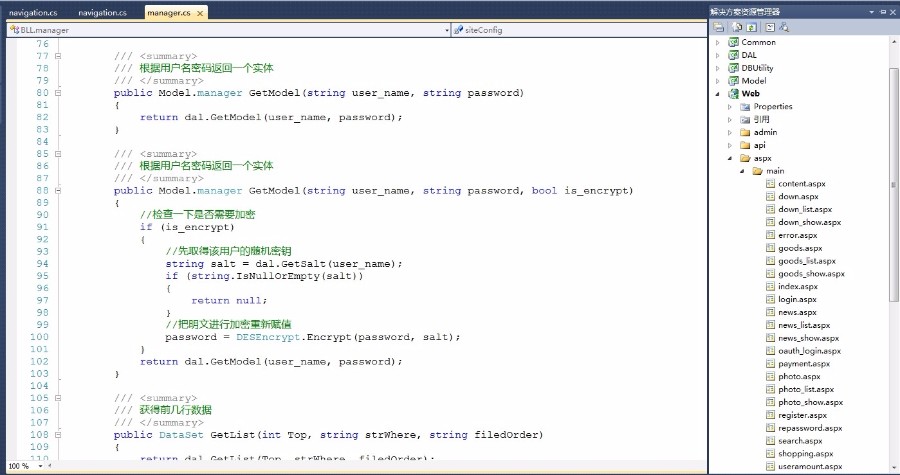Screen dimensions: 900x475
Task: Collapse outlining at line 85 summary
Action: coord(57,154)
